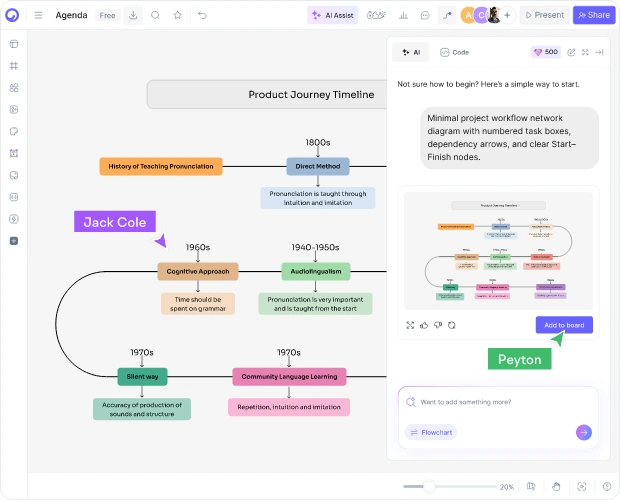Download the board with export icon

click(133, 15)
